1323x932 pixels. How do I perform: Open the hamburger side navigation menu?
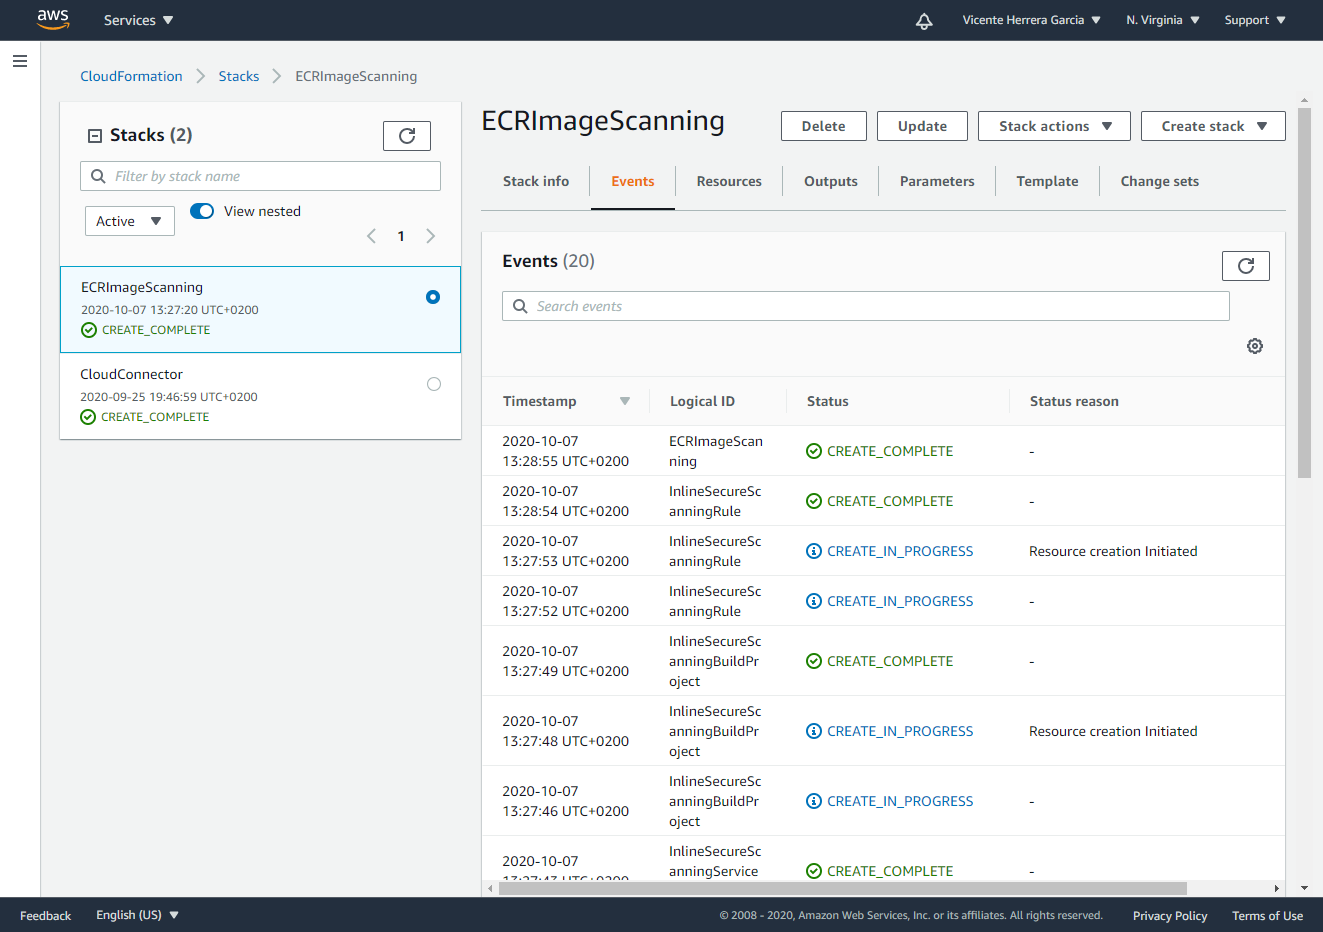(x=20, y=61)
